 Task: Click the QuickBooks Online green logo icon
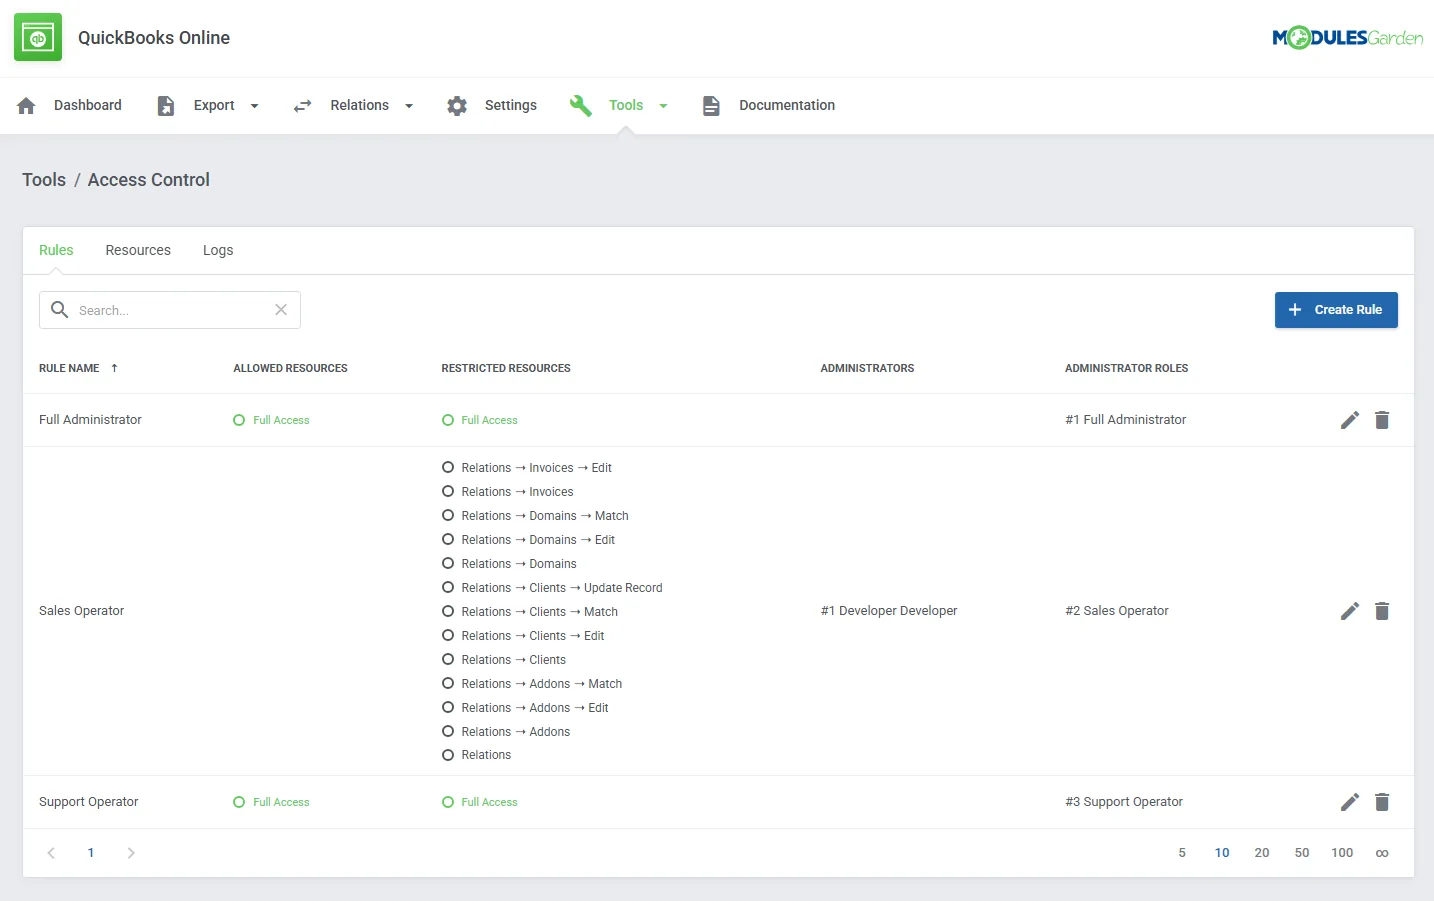tap(38, 37)
